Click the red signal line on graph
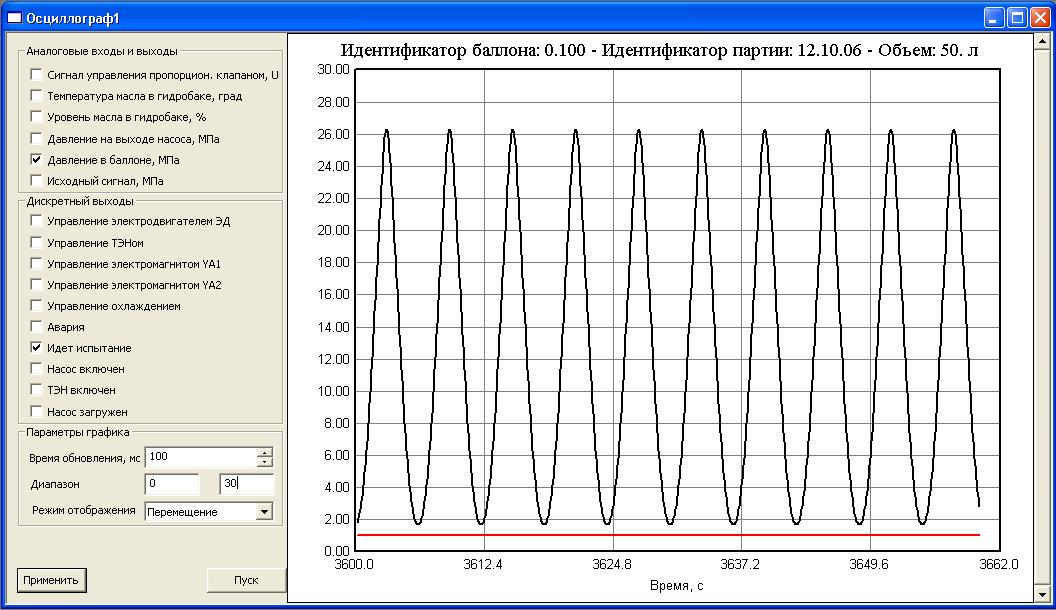The image size is (1056, 610). (660, 535)
